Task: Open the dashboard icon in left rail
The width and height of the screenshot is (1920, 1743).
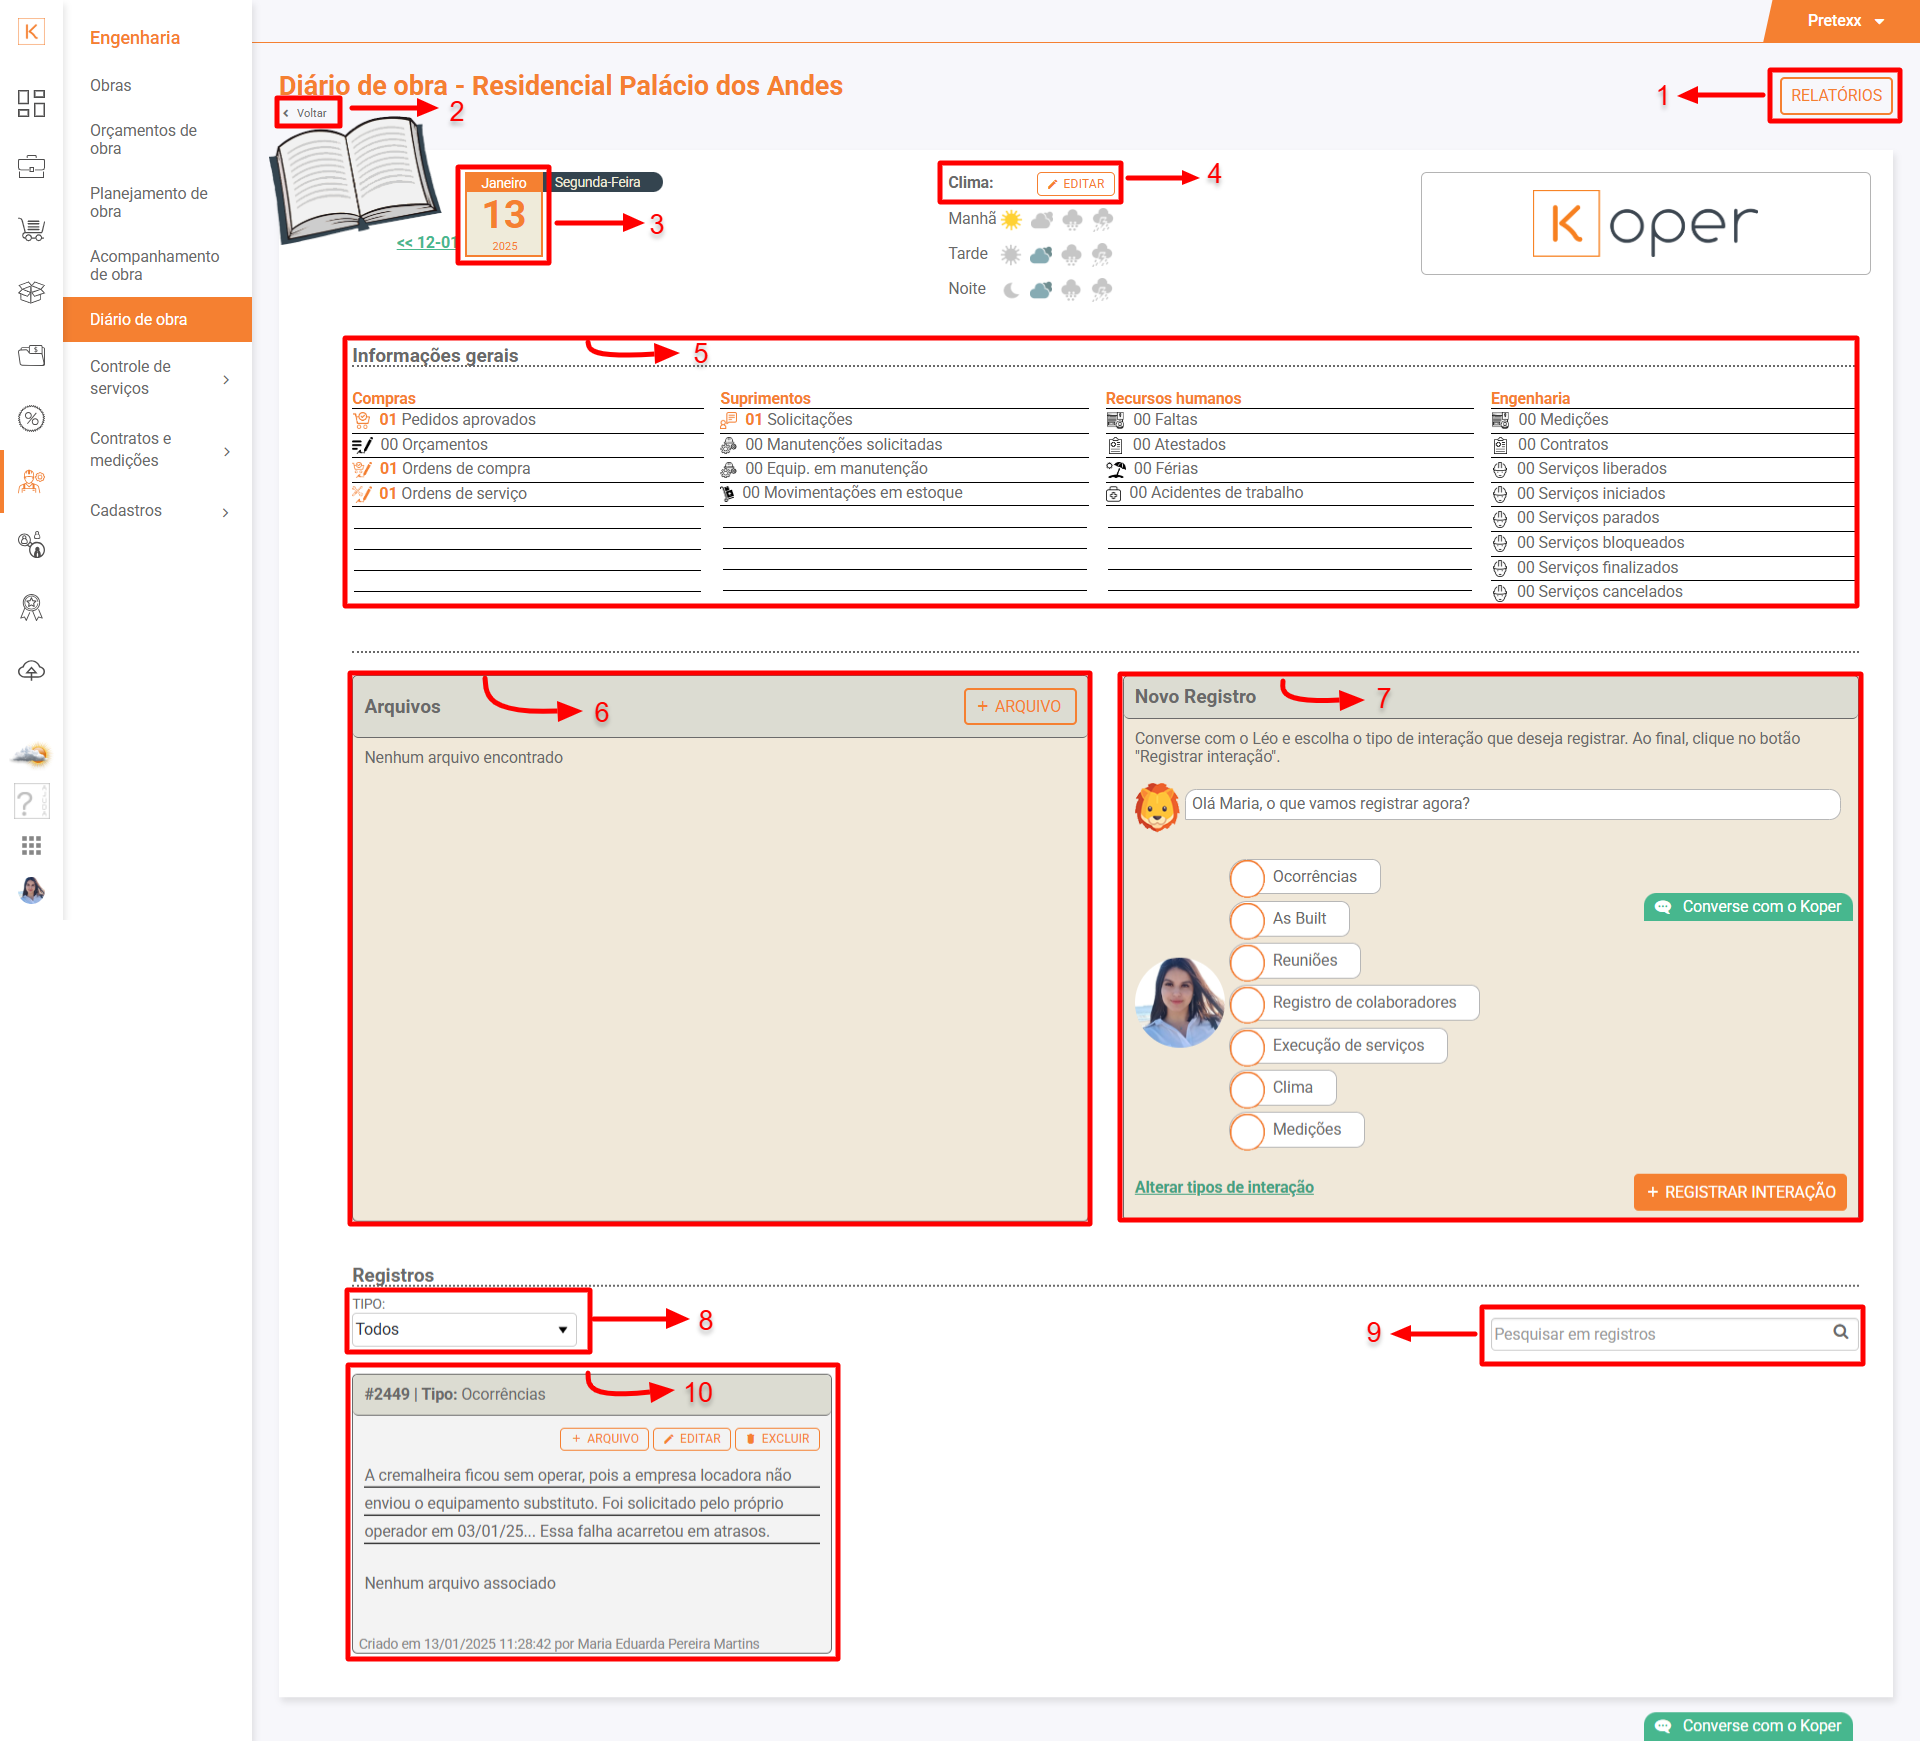Action: (32, 103)
